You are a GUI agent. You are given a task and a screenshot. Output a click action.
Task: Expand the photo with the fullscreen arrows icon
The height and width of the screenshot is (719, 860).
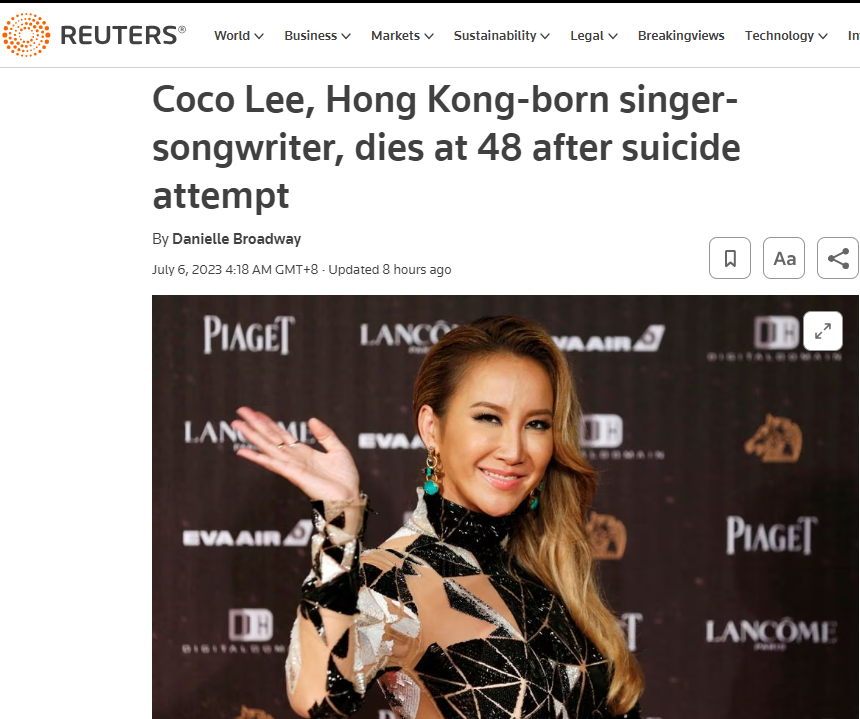[x=823, y=331]
